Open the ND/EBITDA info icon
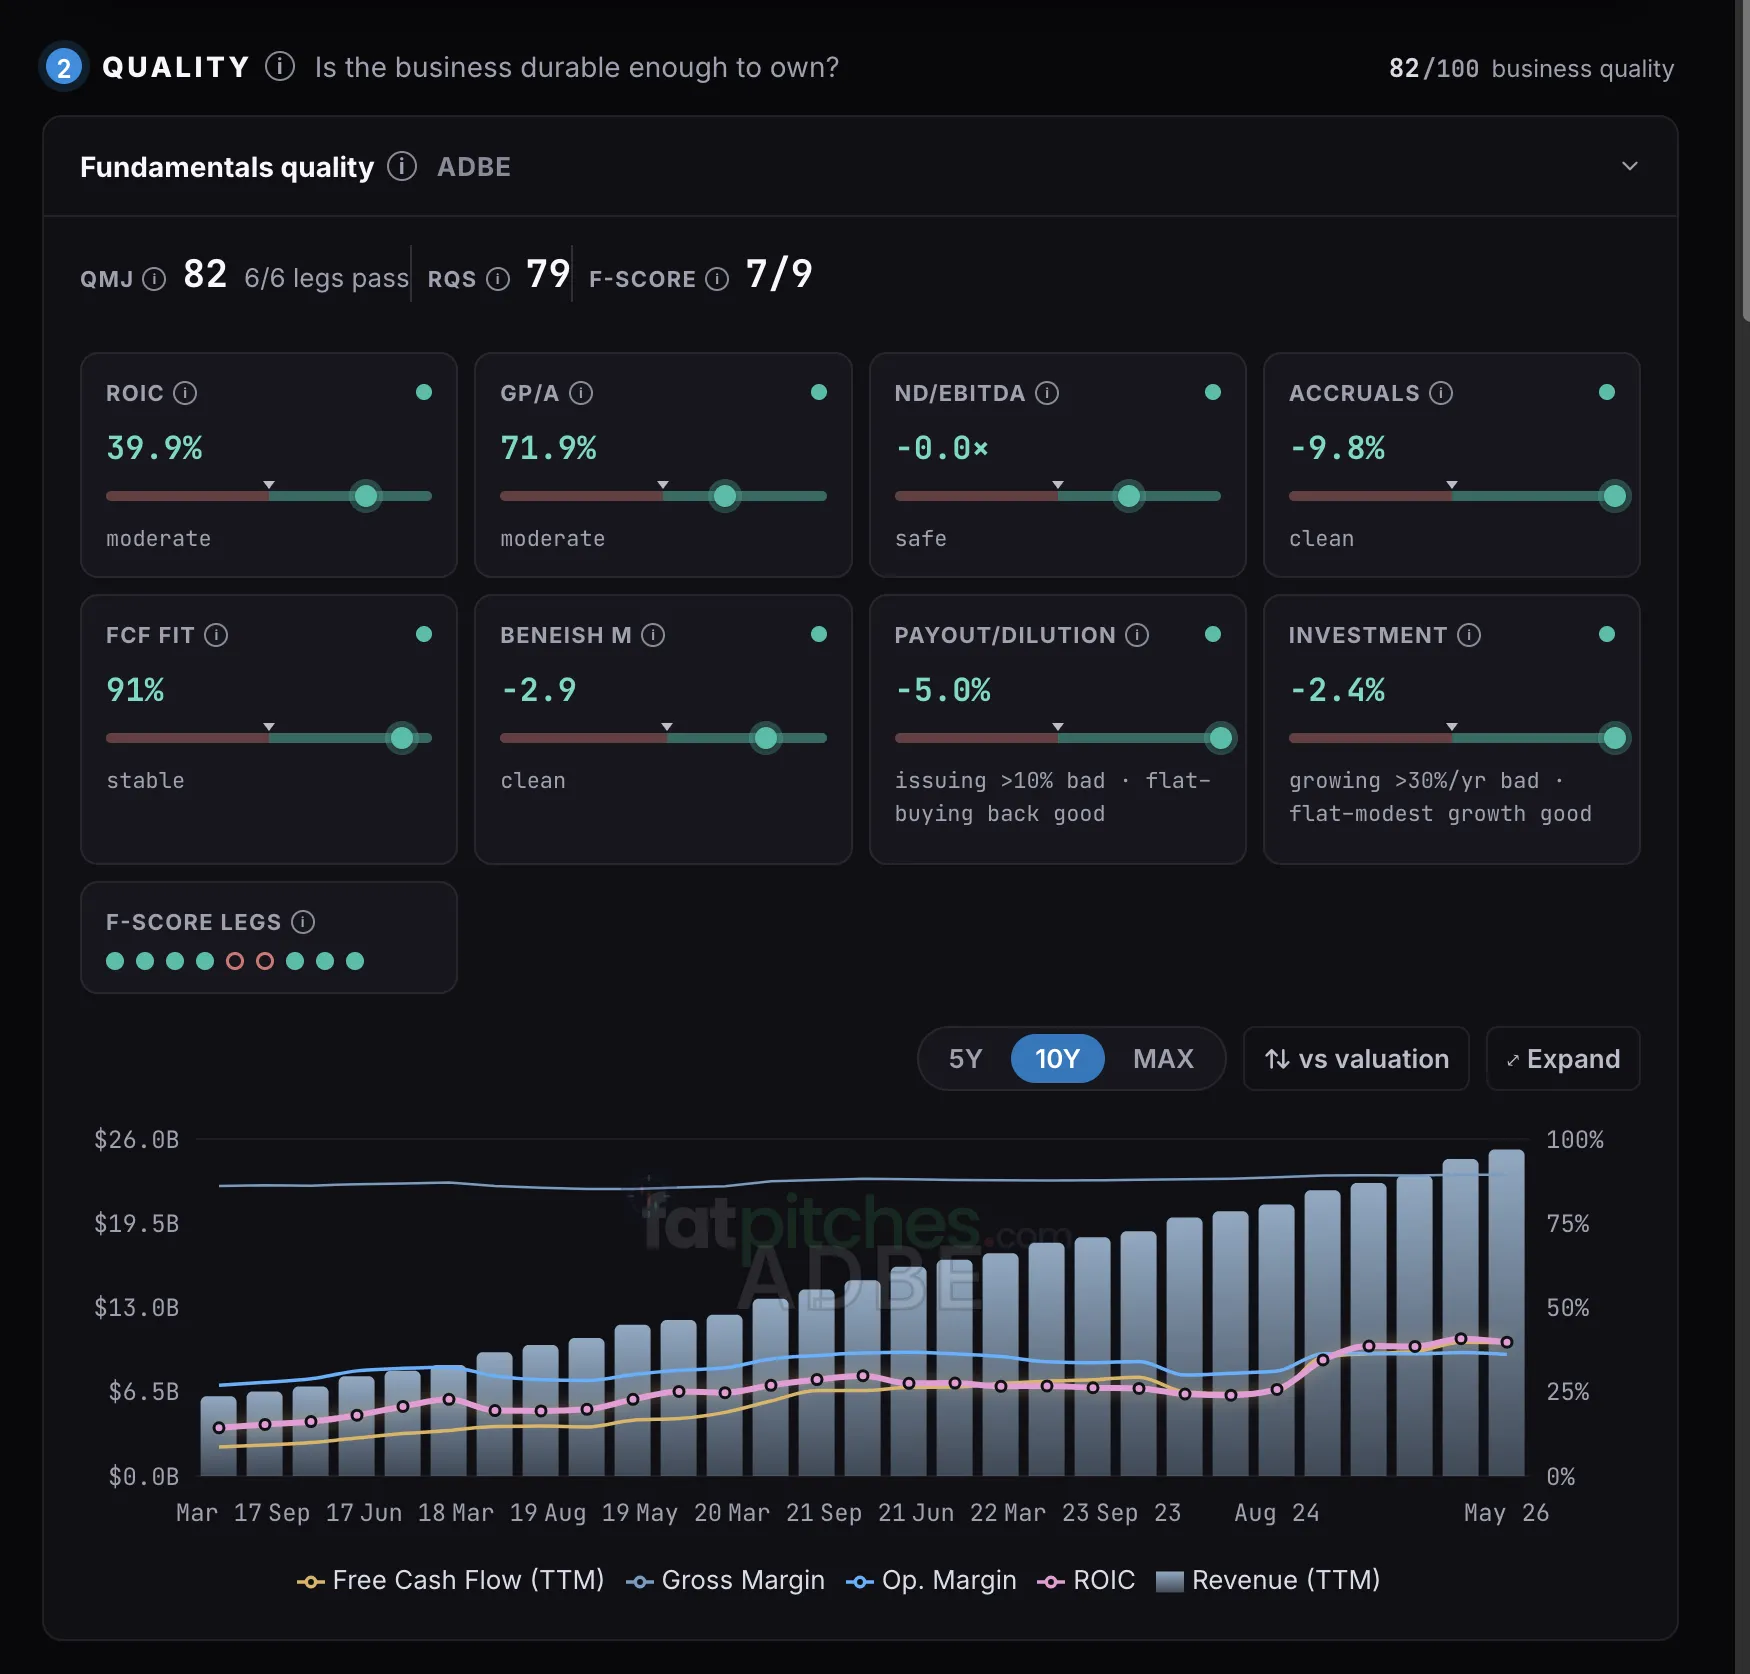 (1047, 393)
